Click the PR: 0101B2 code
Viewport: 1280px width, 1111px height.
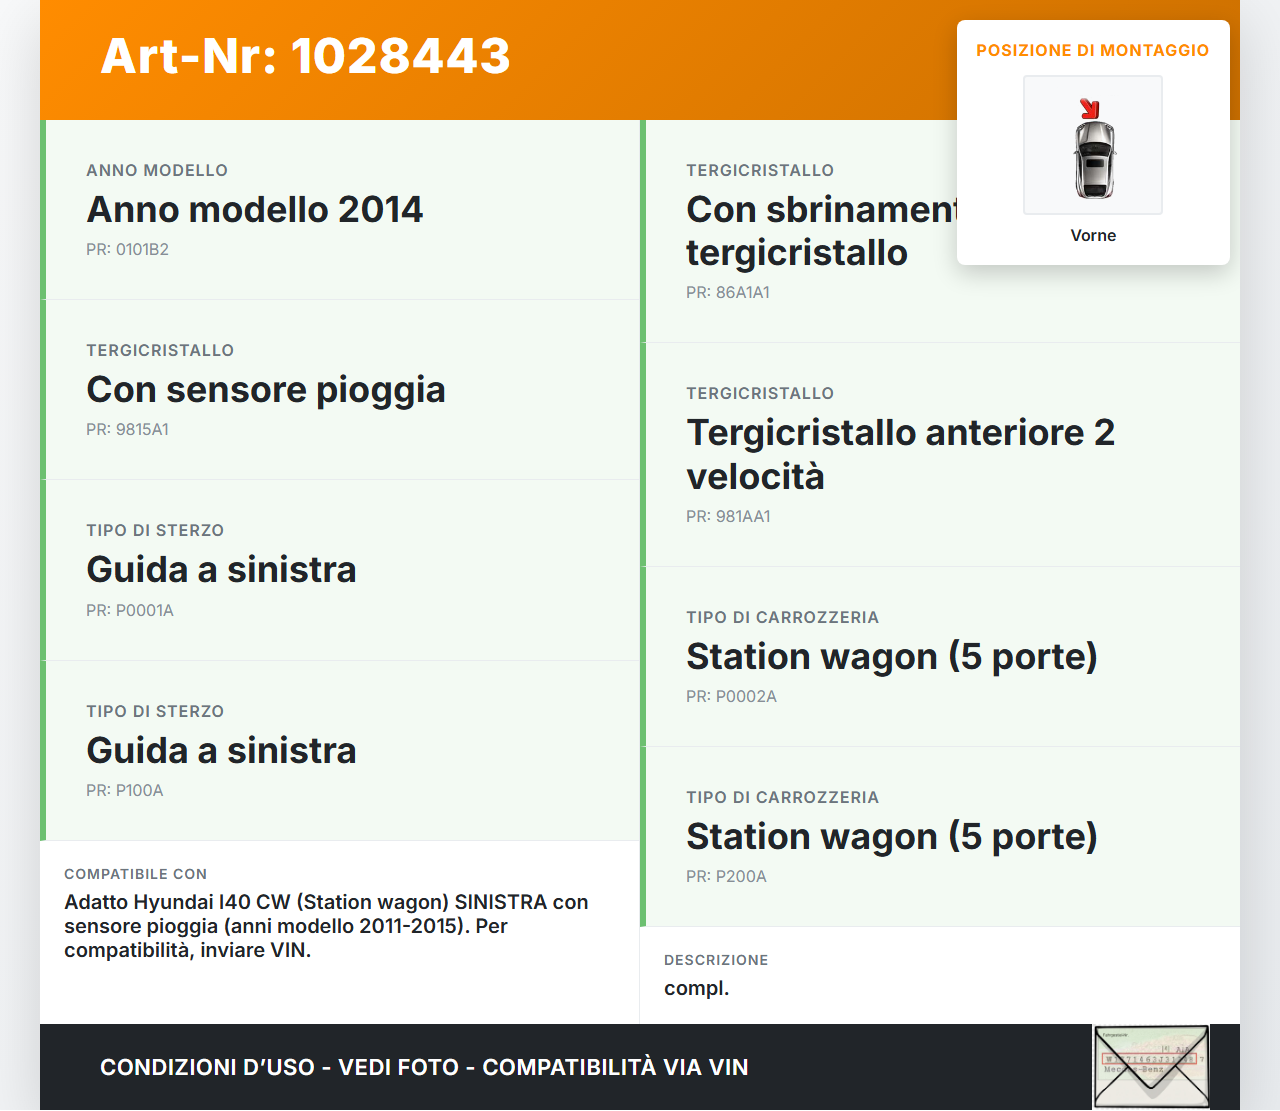[128, 249]
